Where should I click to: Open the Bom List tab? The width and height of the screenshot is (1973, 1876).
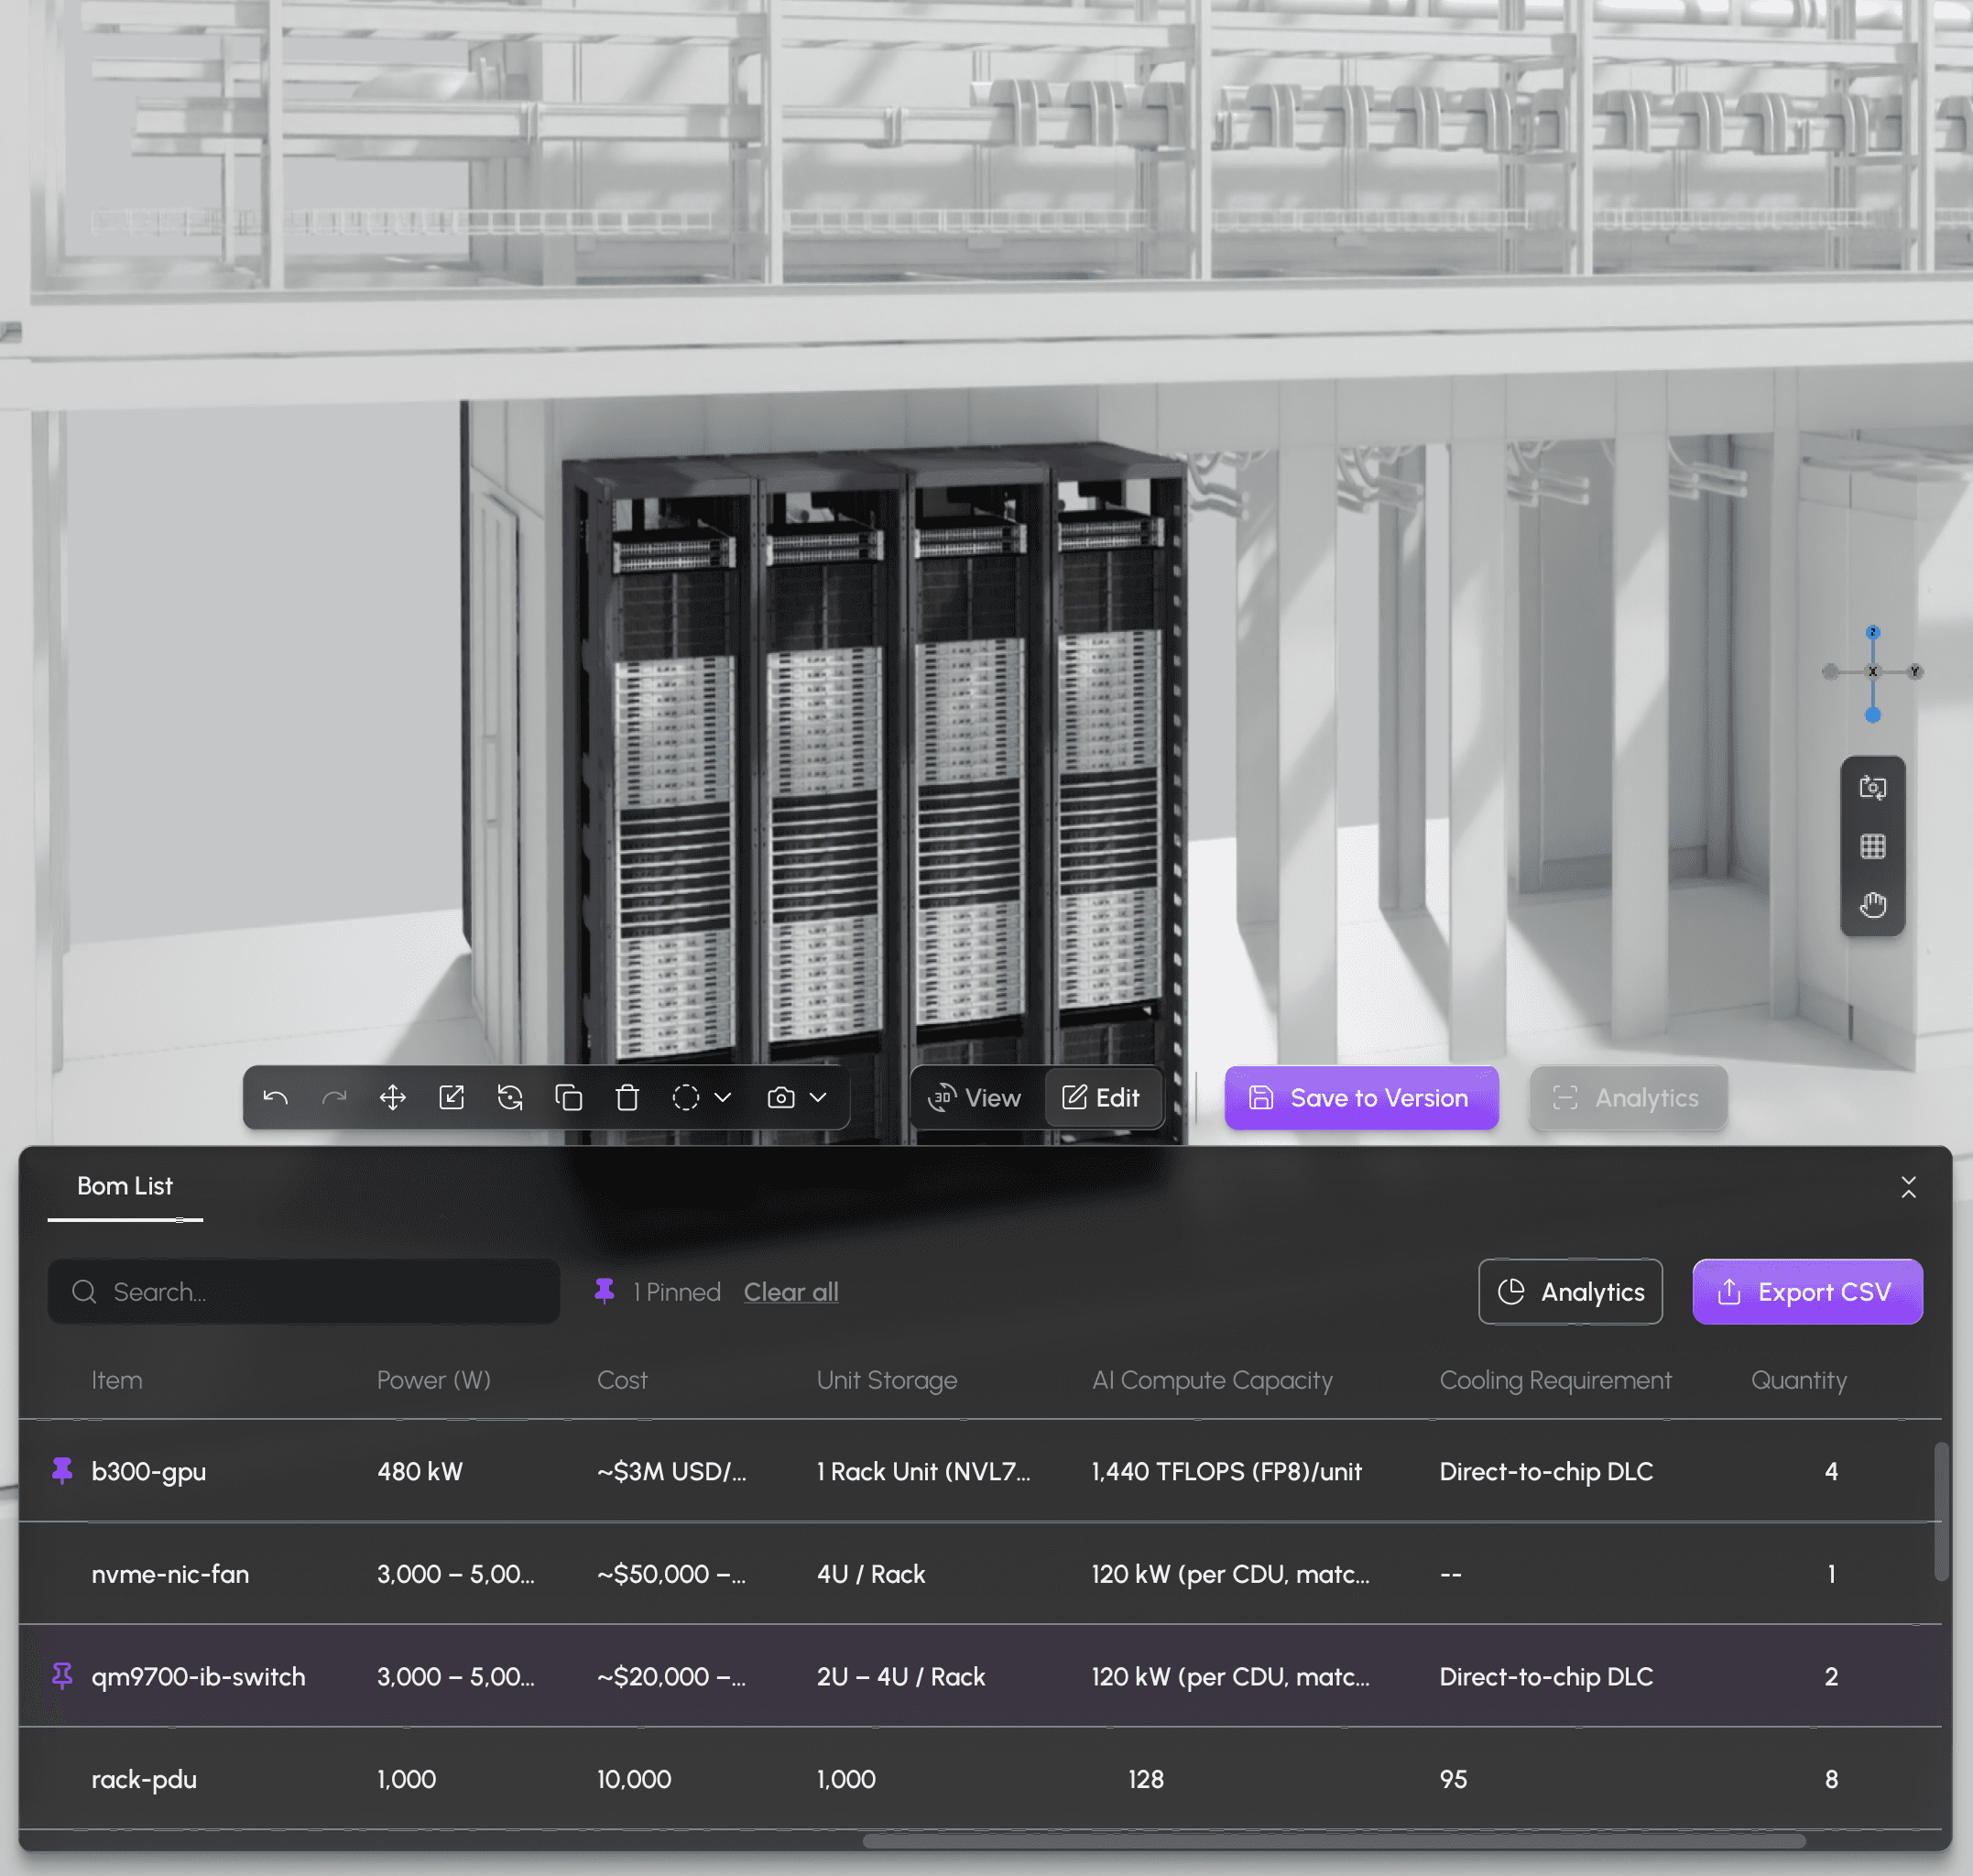click(x=125, y=1186)
